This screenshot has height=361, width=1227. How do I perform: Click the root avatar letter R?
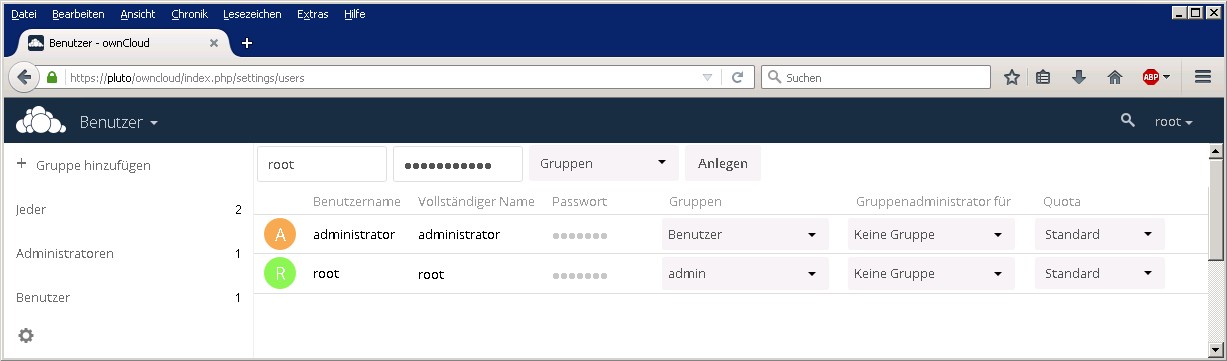281,273
